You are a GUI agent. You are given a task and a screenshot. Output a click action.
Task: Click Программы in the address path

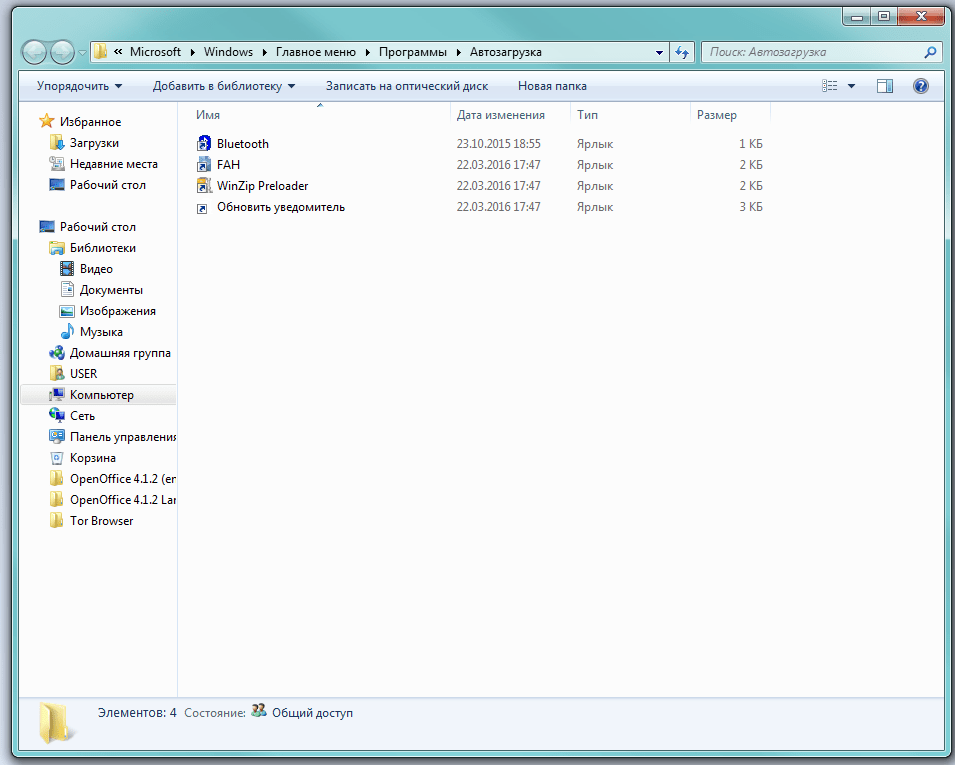(x=413, y=52)
